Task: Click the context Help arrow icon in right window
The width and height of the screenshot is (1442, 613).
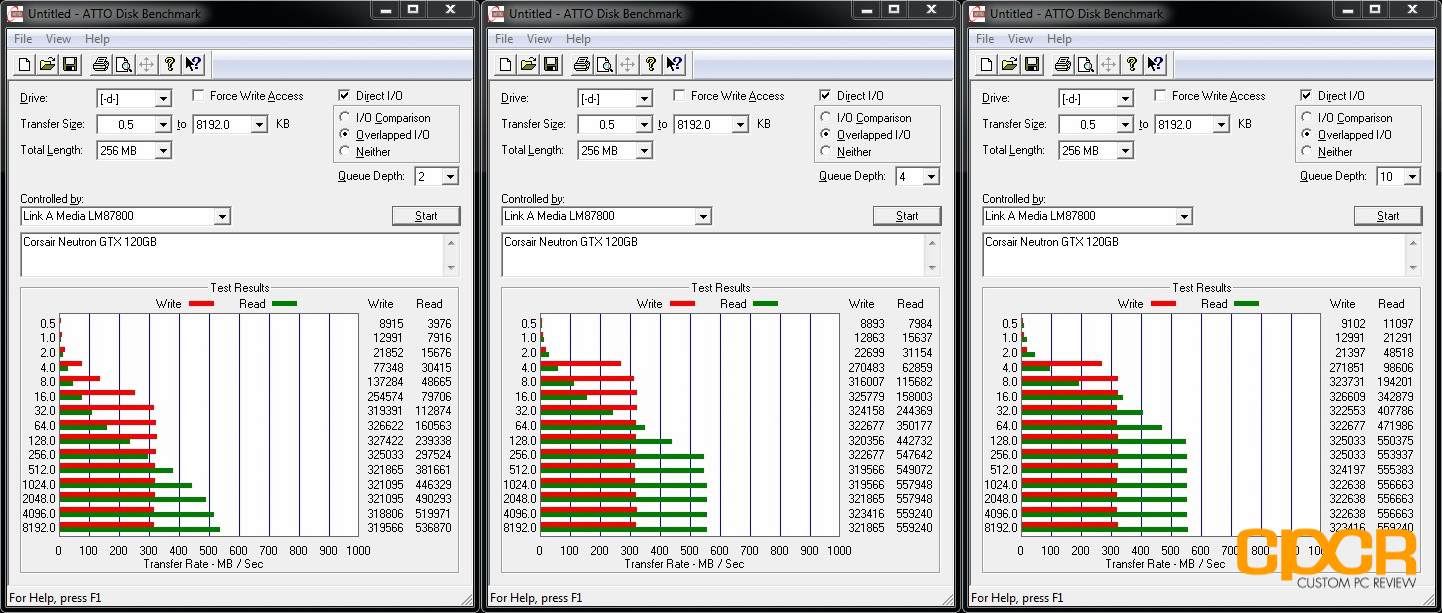Action: (1156, 65)
